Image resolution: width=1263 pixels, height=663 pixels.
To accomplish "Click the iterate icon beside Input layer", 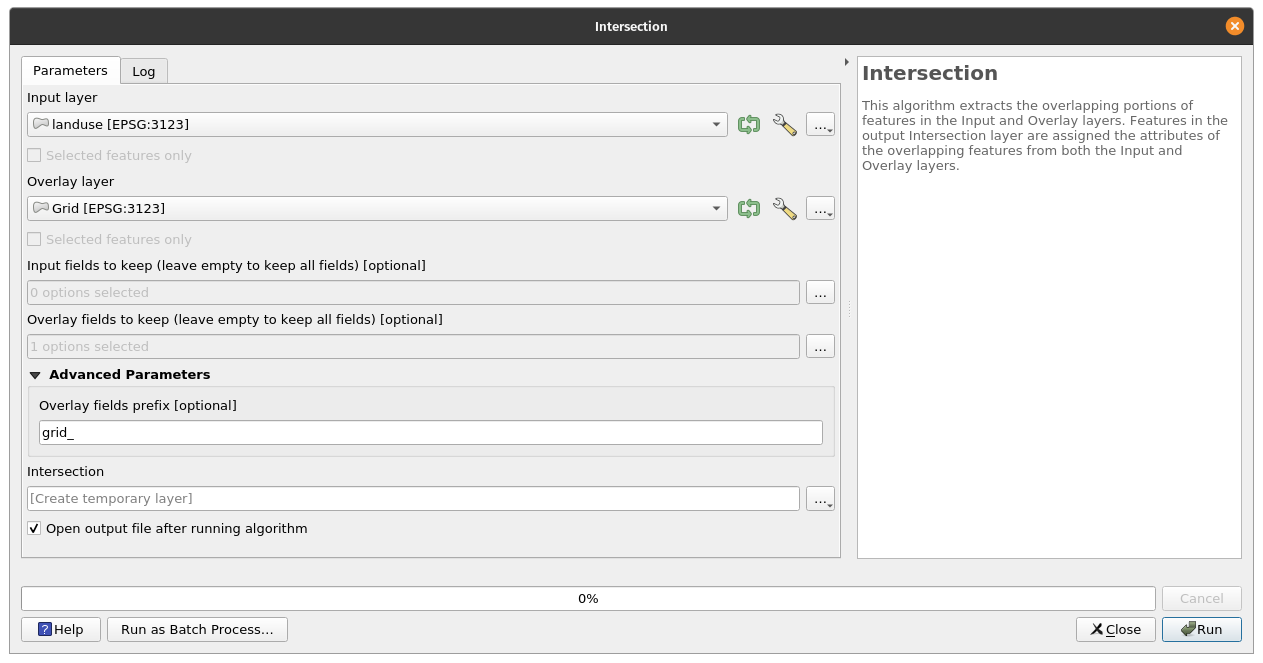I will 748,124.
